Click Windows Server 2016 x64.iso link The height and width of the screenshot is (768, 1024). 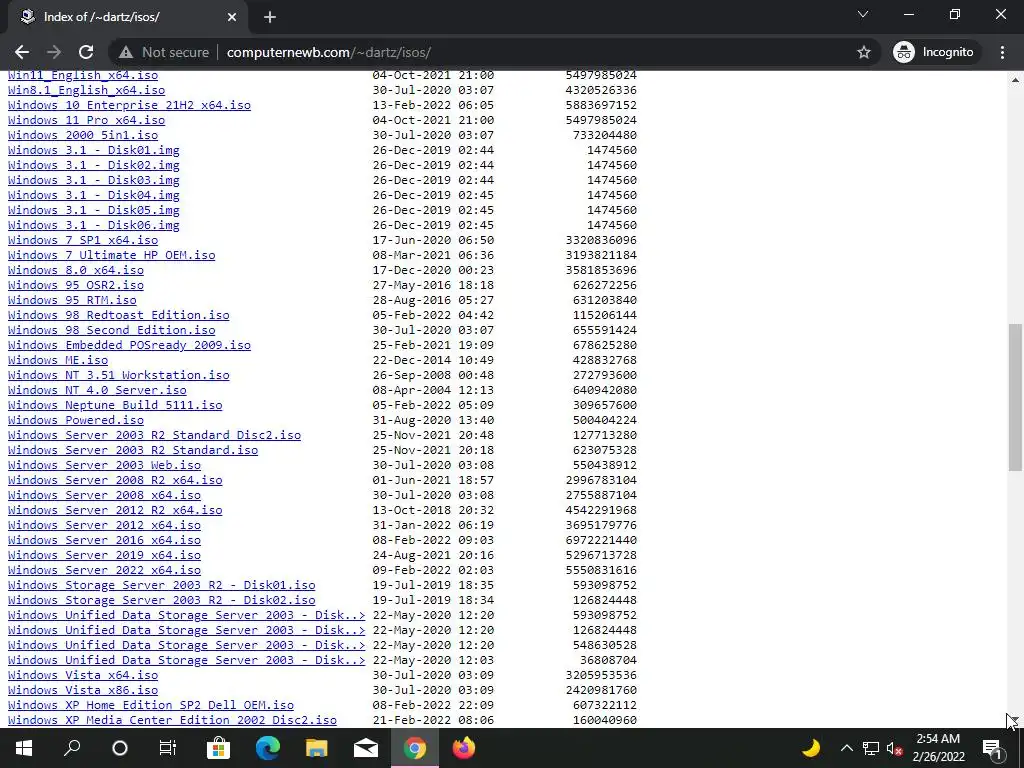[x=104, y=541]
